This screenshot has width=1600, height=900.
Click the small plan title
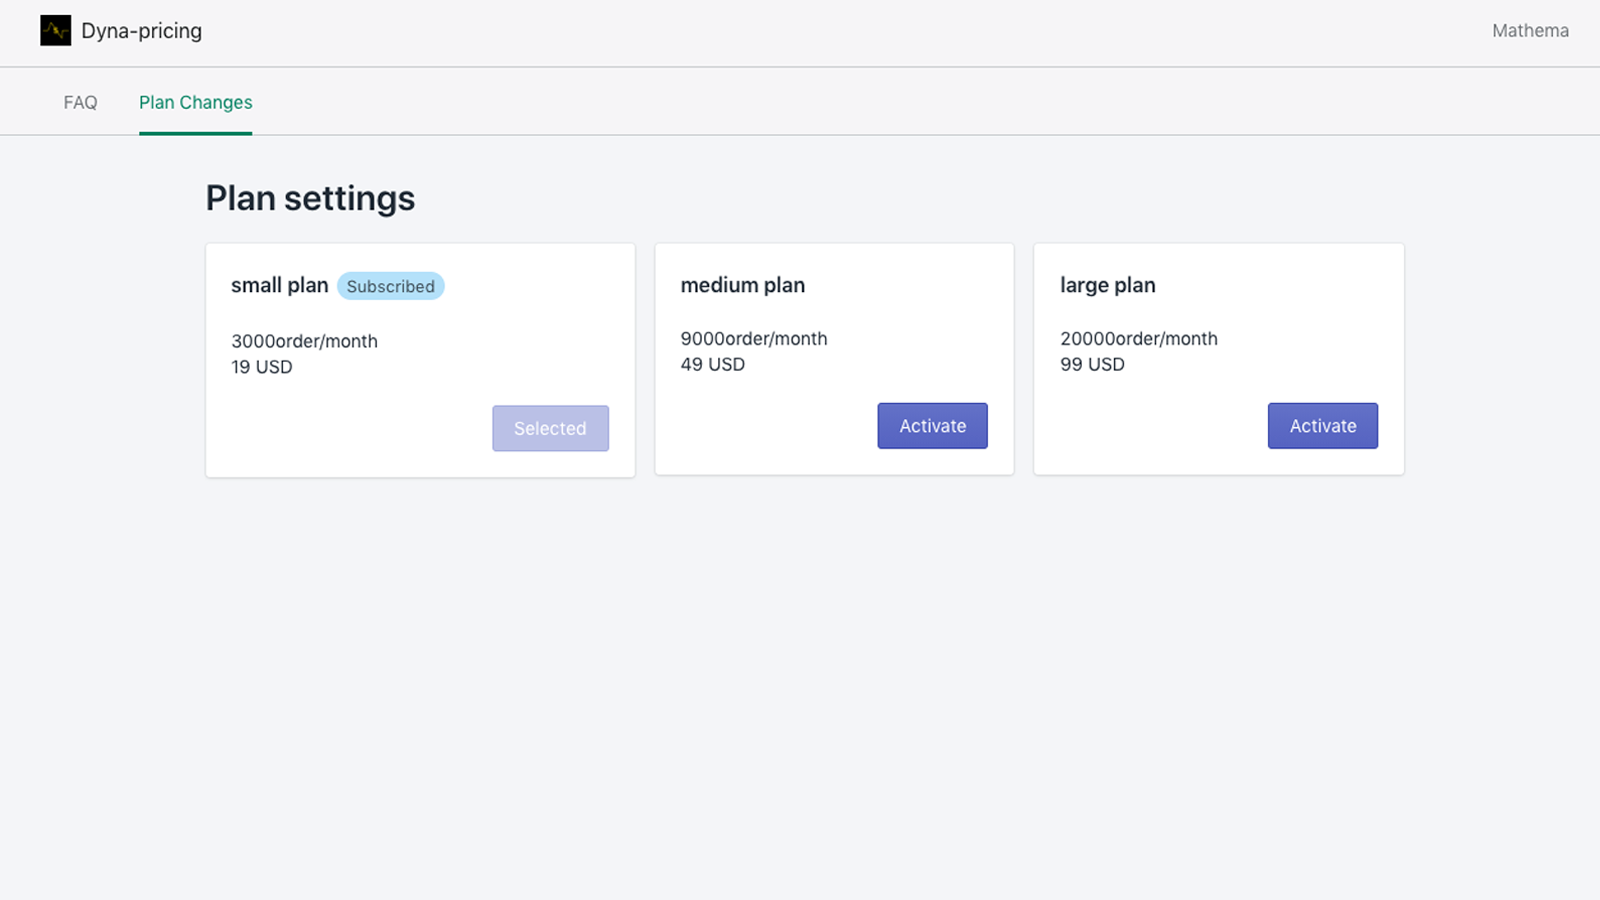tap(279, 285)
